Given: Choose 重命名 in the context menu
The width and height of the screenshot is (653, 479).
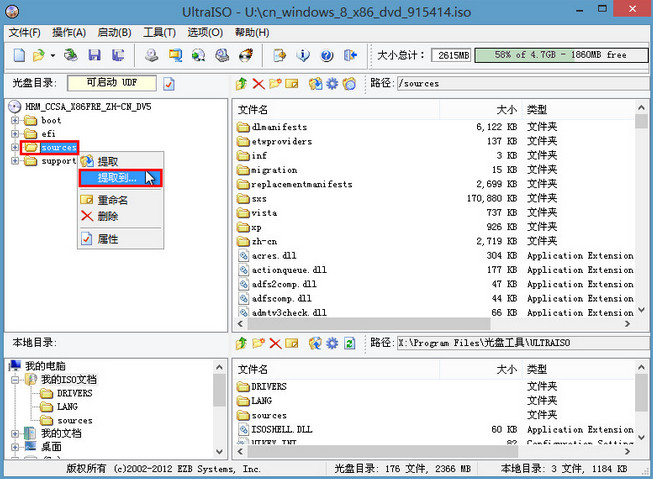Looking at the screenshot, I should pos(121,200).
